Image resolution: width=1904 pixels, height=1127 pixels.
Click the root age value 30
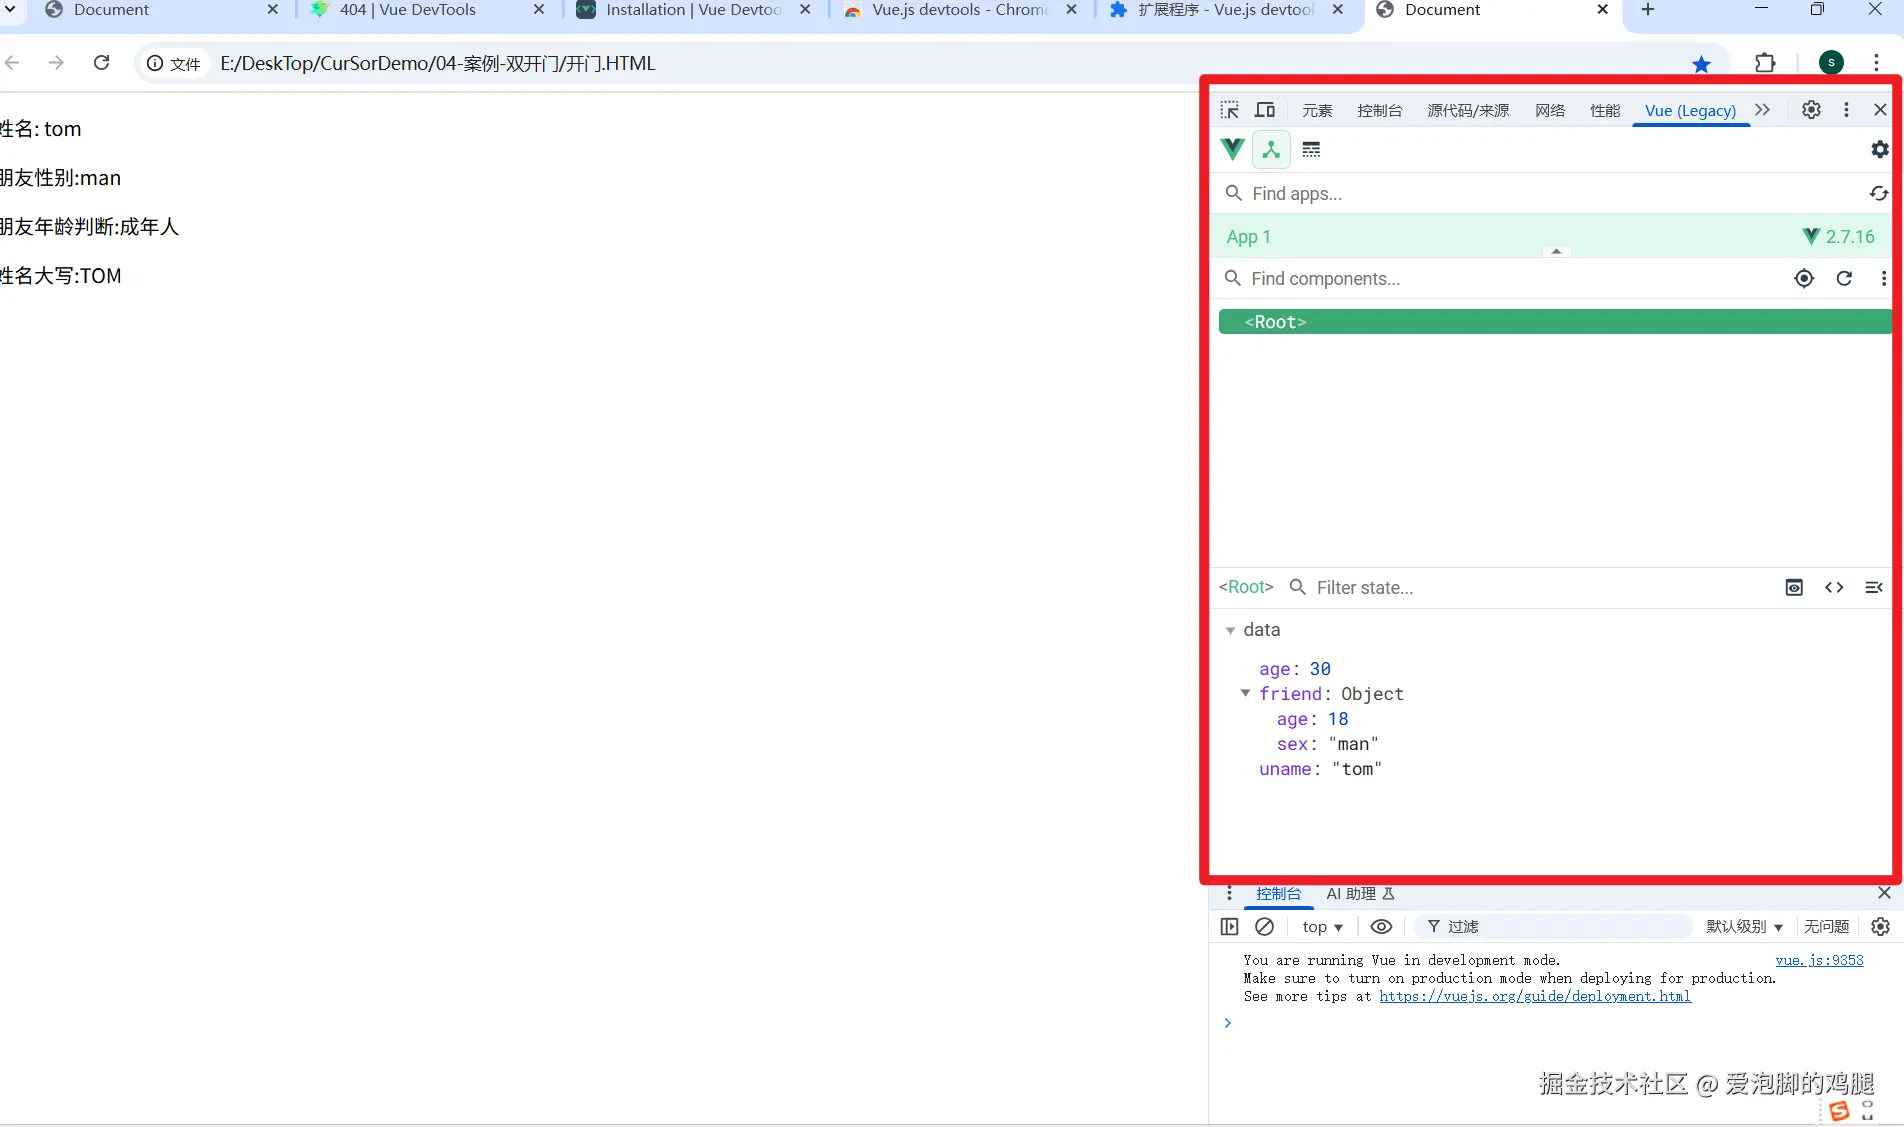1320,669
